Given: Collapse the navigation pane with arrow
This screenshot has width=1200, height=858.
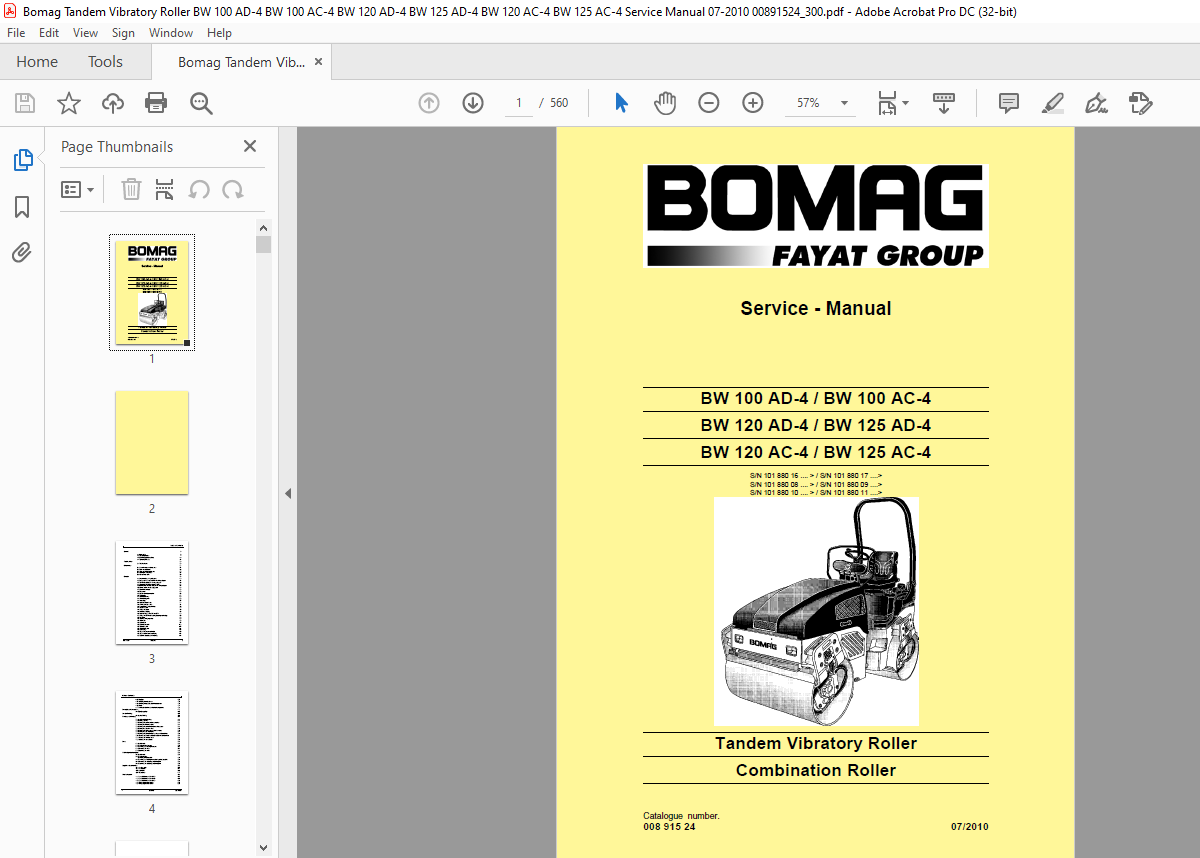Looking at the screenshot, I should coord(288,493).
